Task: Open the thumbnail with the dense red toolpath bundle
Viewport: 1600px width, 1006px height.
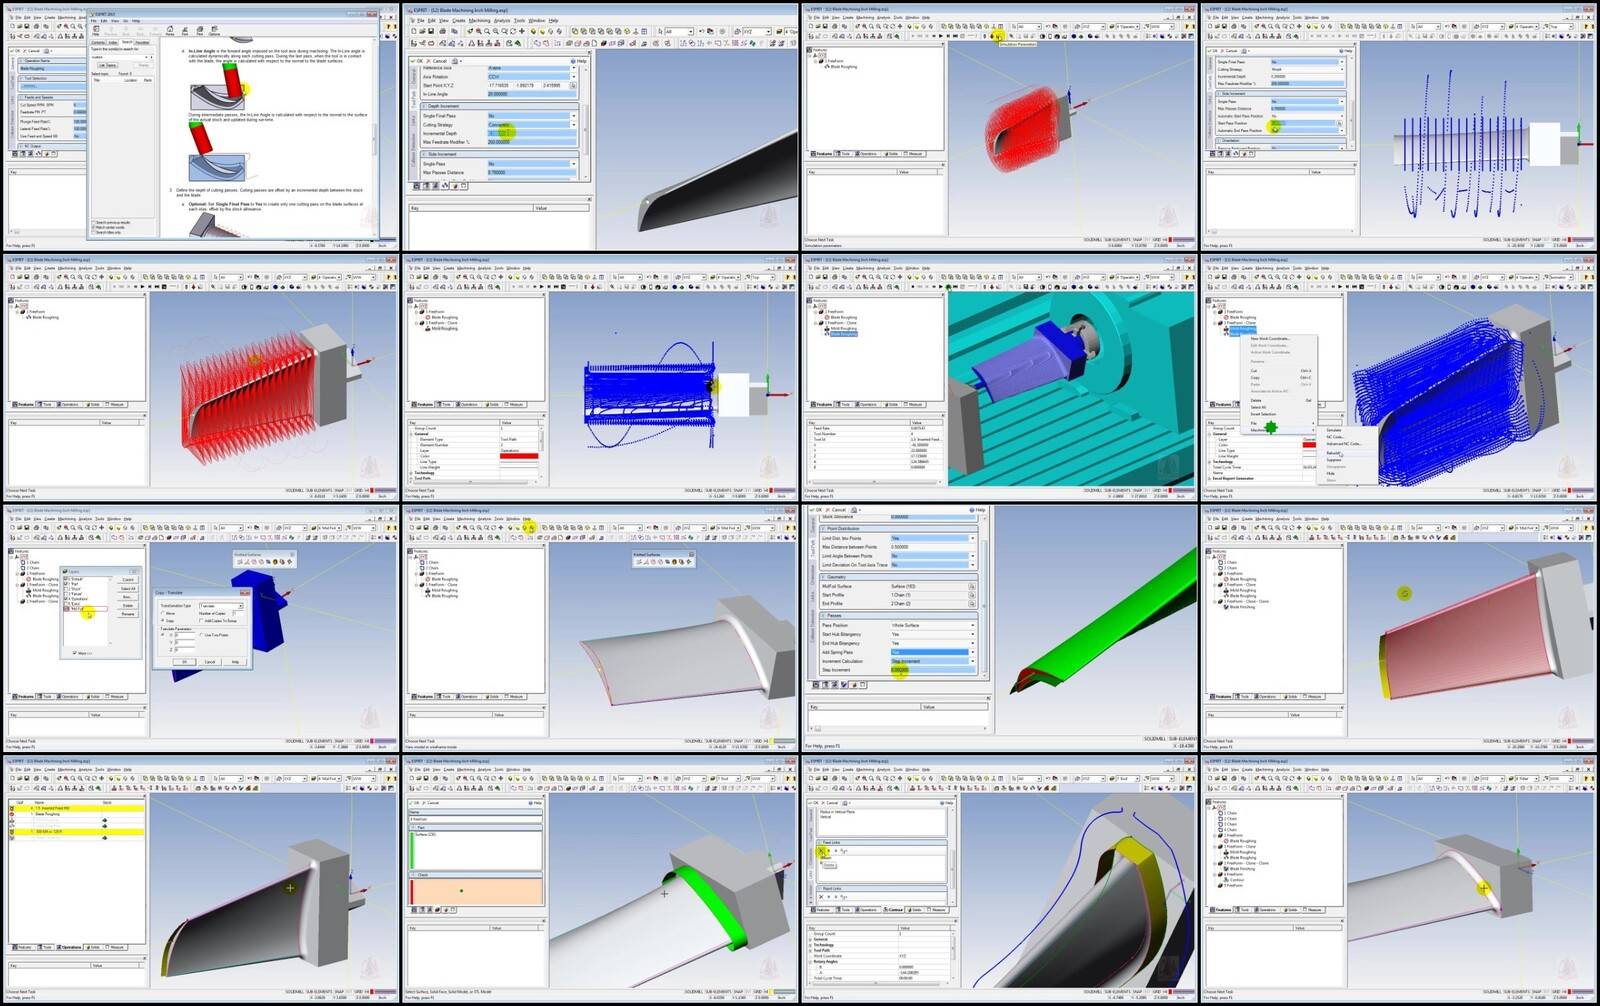Action: [999, 126]
